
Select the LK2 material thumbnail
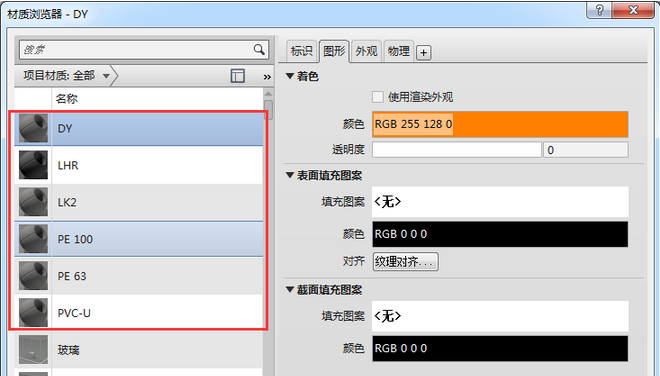(33, 202)
